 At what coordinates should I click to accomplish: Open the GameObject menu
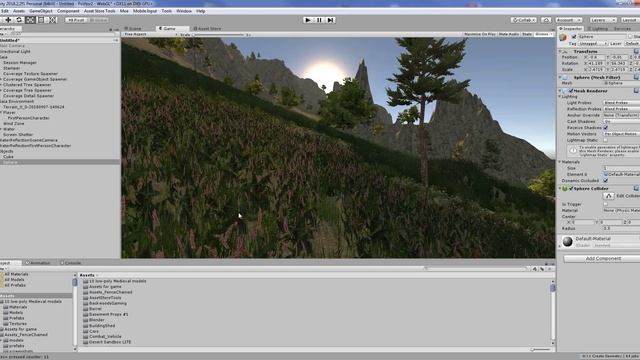[x=41, y=11]
